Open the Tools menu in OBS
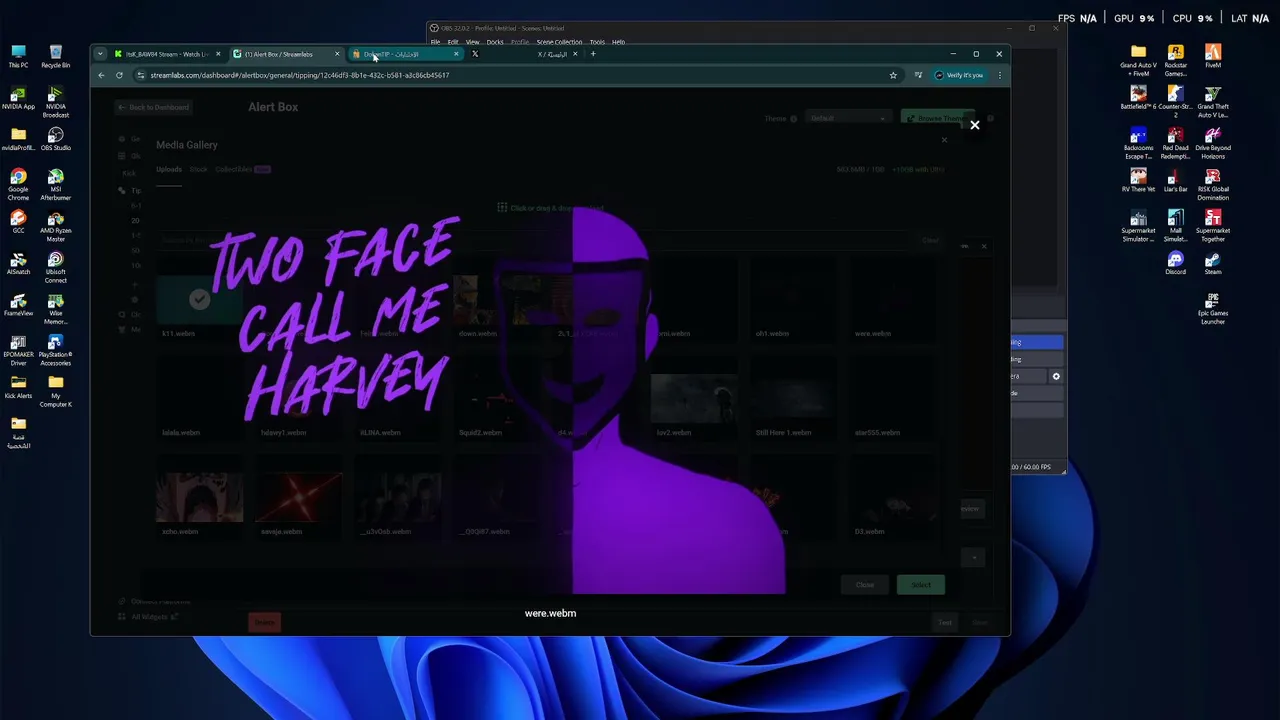Screen dimensions: 1280x720 (597, 42)
